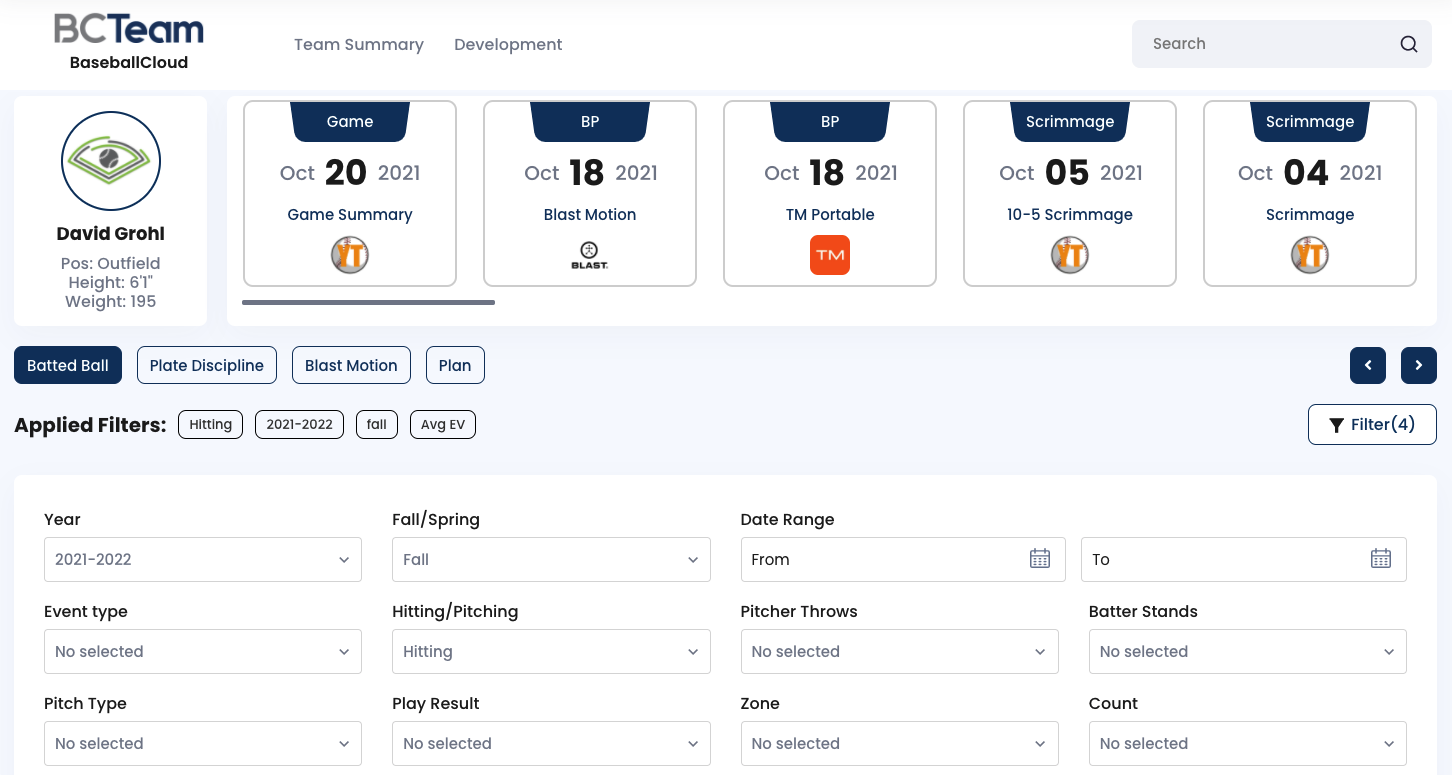This screenshot has height=775, width=1452.
Task: Click the session cards horizontal scrollbar
Action: (368, 302)
